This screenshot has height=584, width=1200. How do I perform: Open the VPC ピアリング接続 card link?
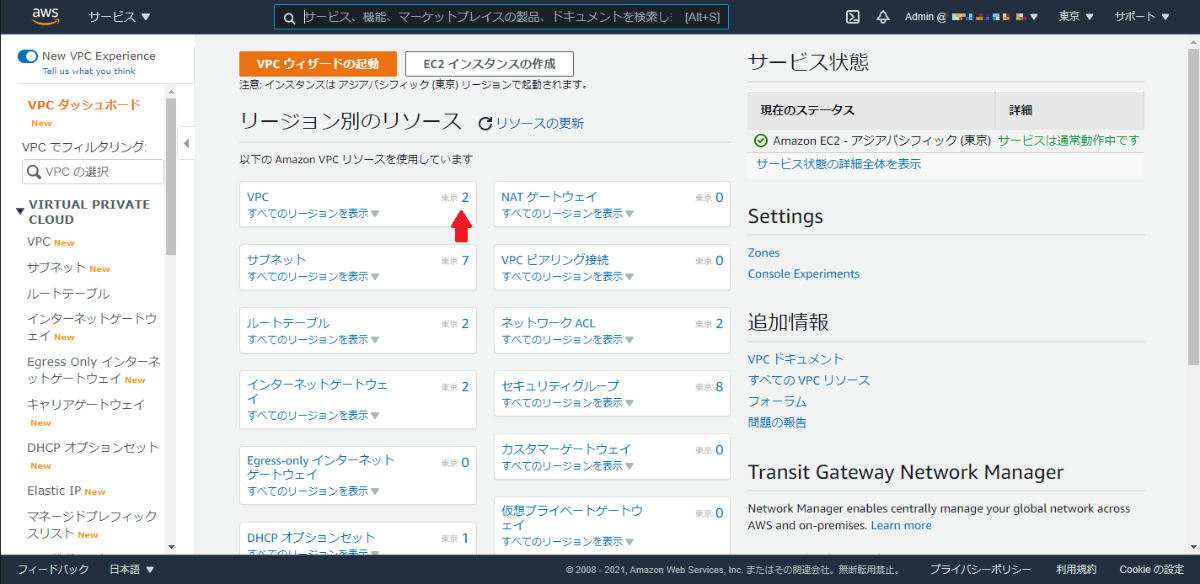coord(555,260)
